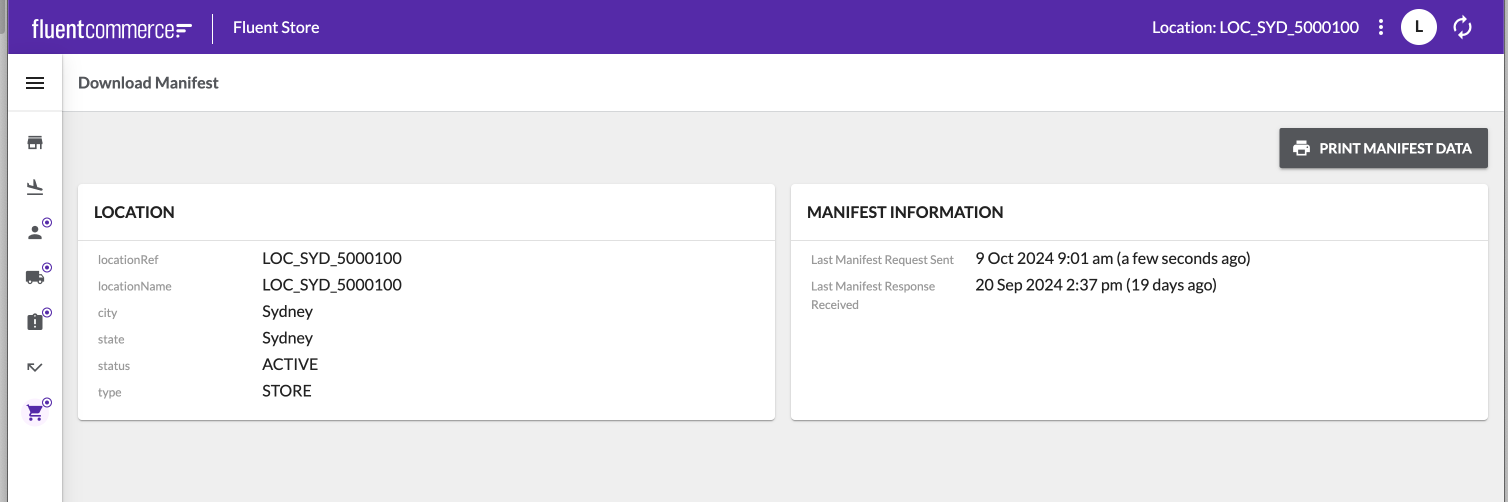This screenshot has width=1508, height=502.
Task: Click the Fluent Store header title
Action: point(276,28)
